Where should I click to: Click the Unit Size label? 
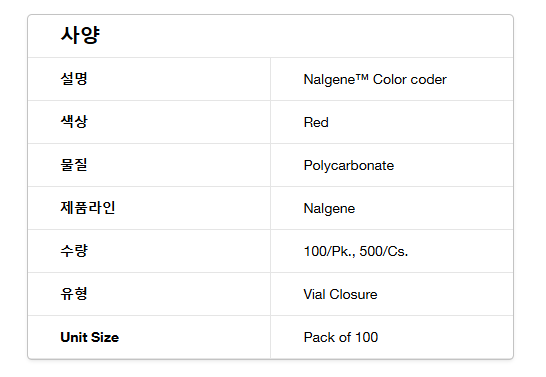point(89,337)
